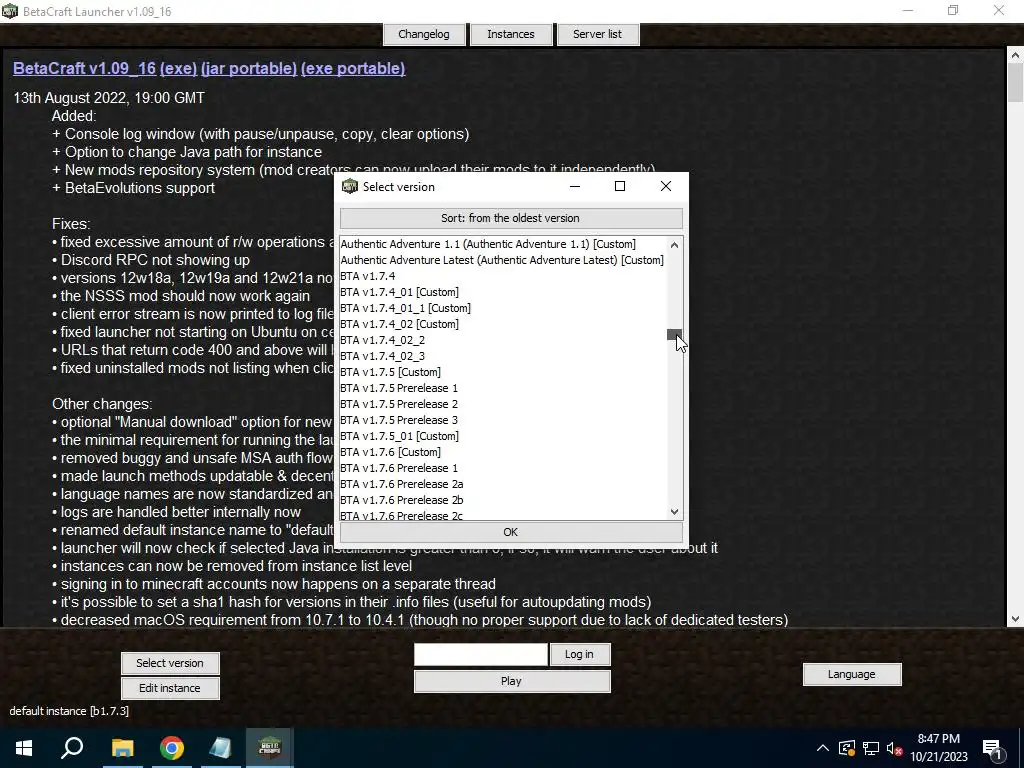This screenshot has width=1024, height=768.
Task: Open the (exe) download link
Action: pyautogui.click(x=178, y=68)
